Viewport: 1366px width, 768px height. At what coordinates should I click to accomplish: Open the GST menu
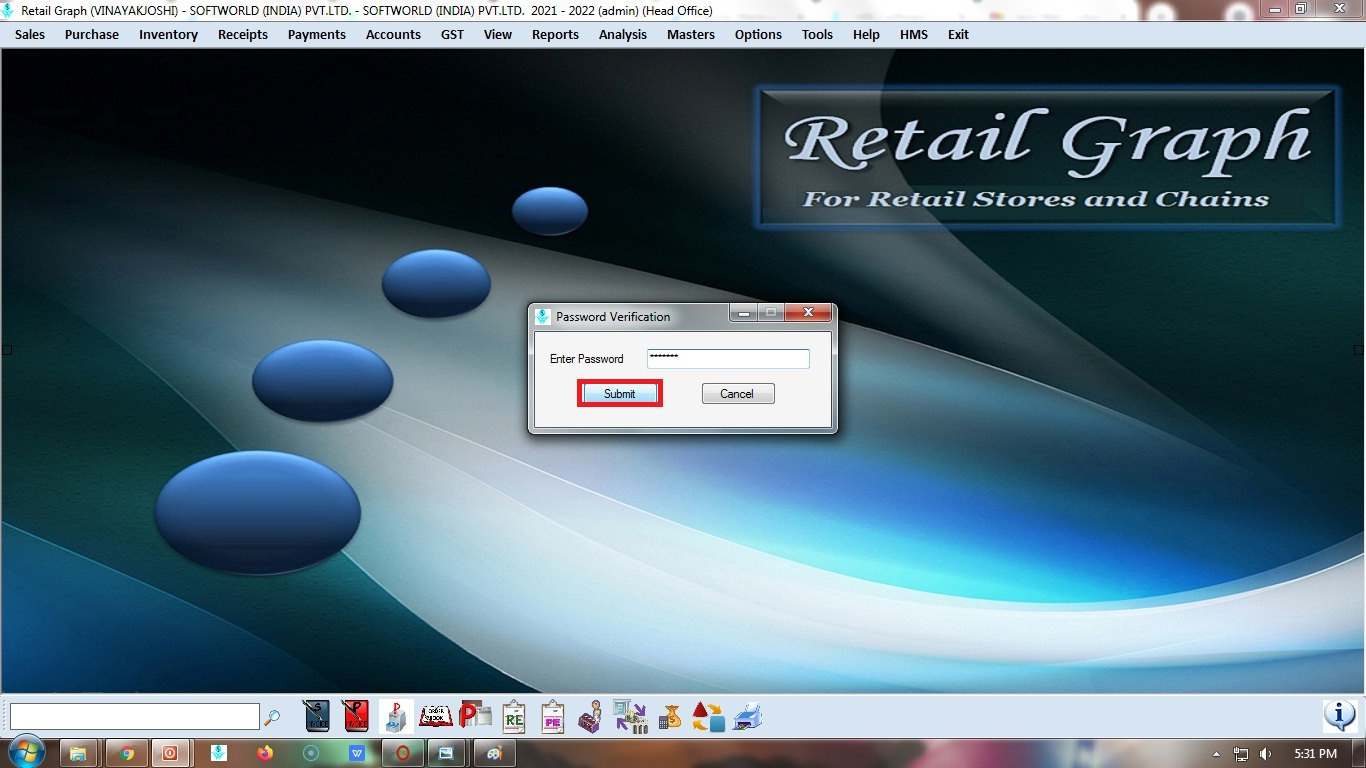tap(452, 34)
